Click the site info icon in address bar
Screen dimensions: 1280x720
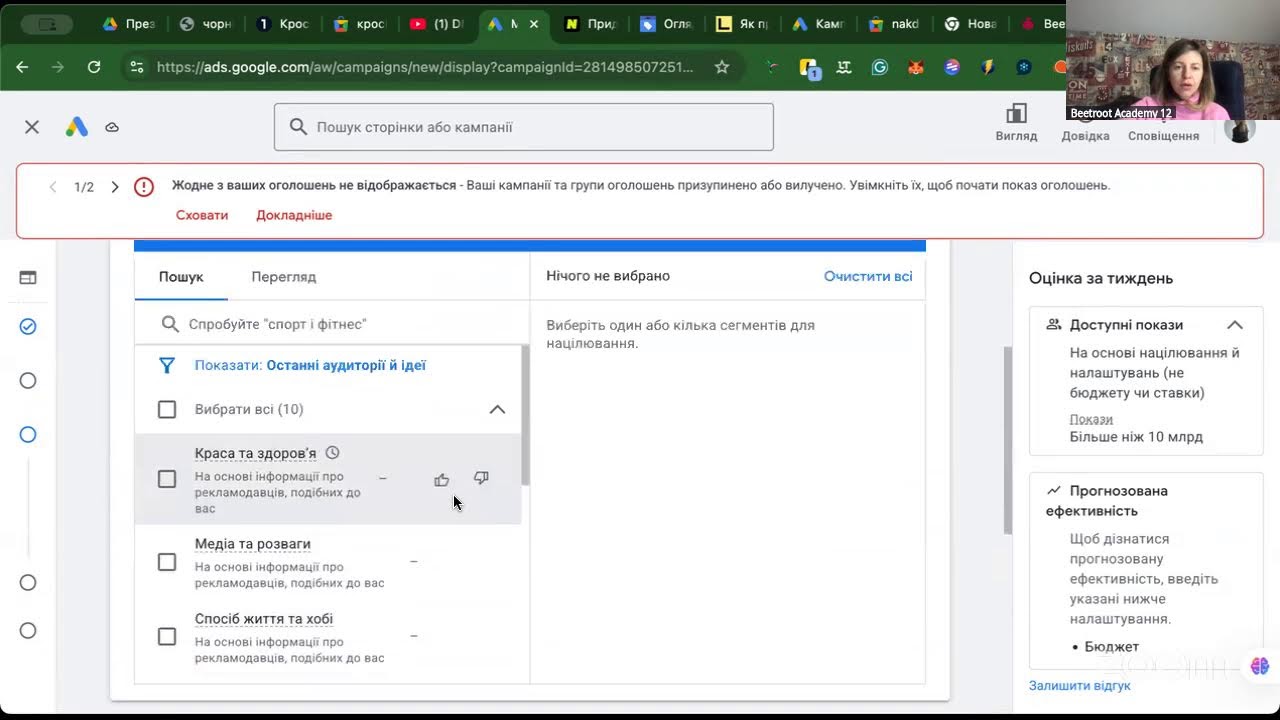[137, 67]
